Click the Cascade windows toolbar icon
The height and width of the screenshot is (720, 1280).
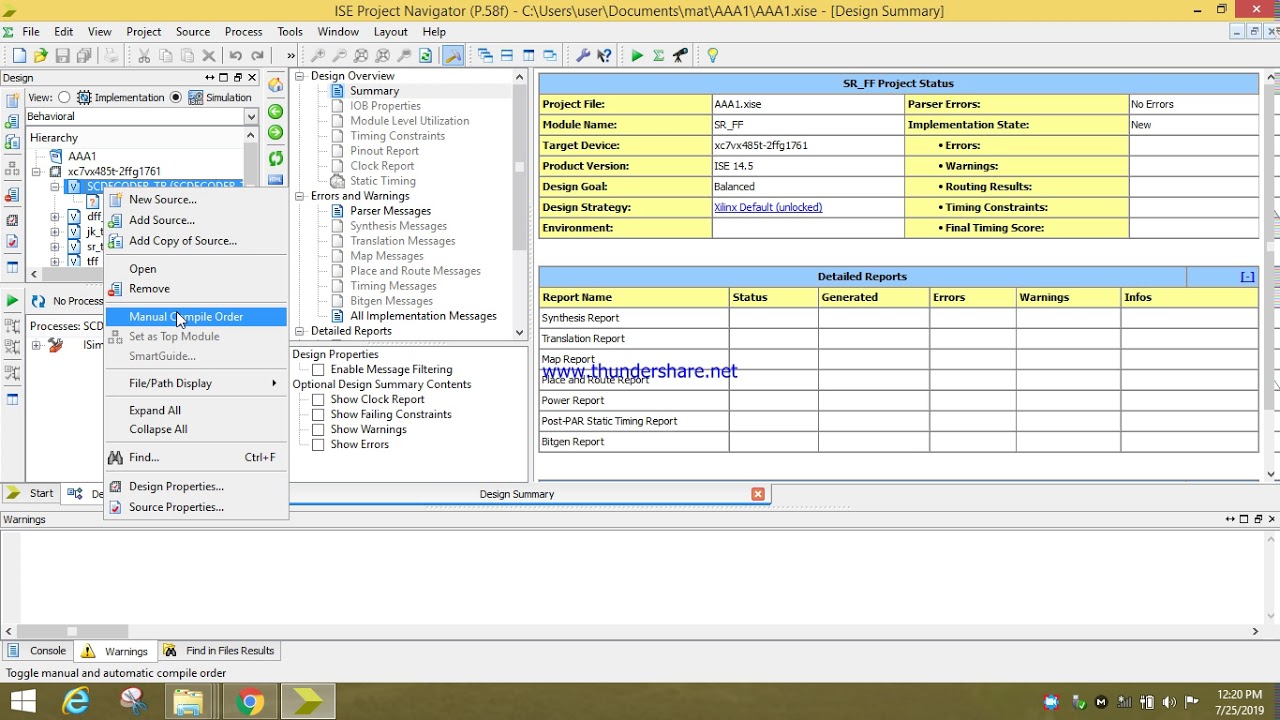[x=485, y=56]
